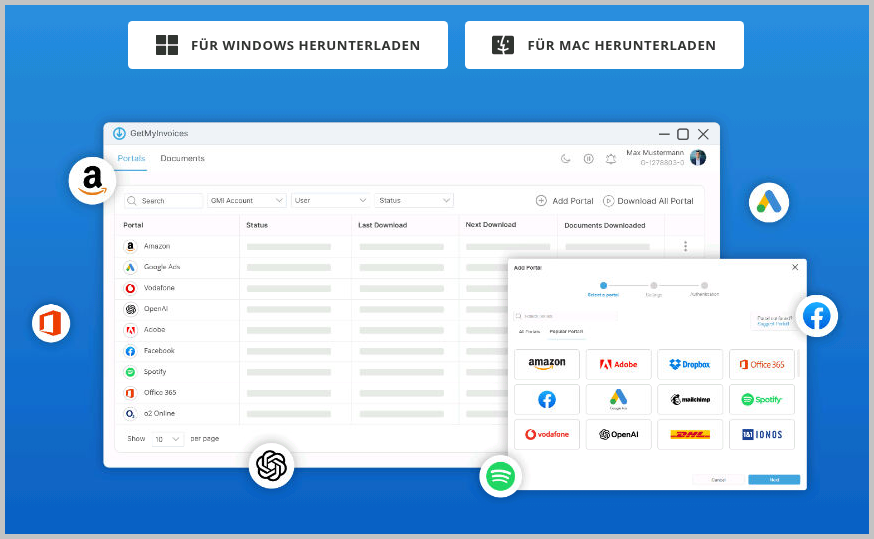Click the GetMyInvoices logo in the title bar

[119, 134]
